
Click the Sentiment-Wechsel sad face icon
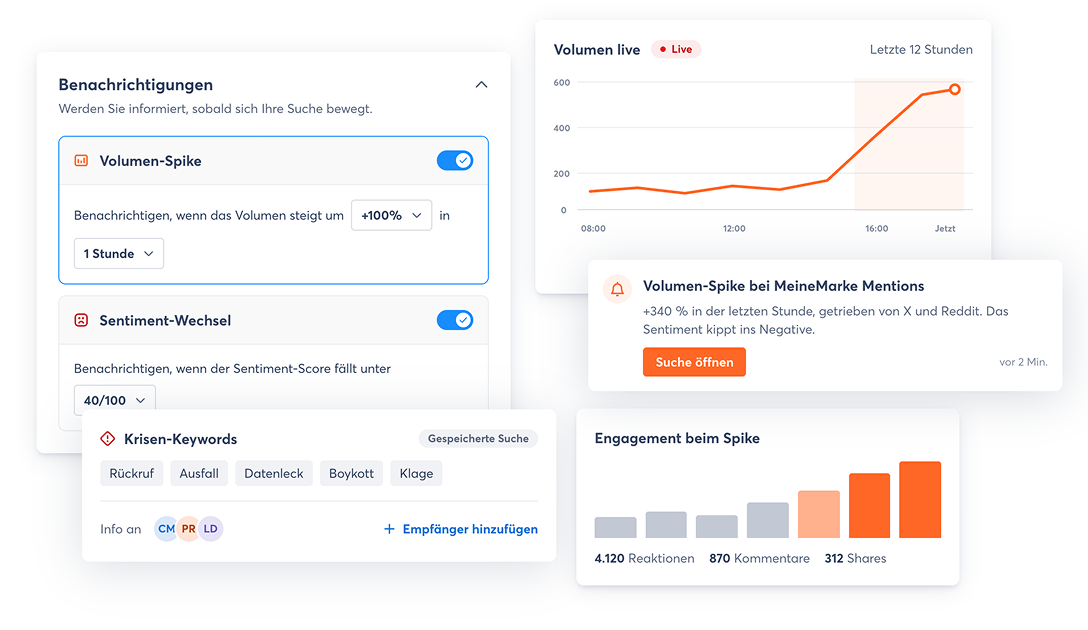[x=81, y=321]
